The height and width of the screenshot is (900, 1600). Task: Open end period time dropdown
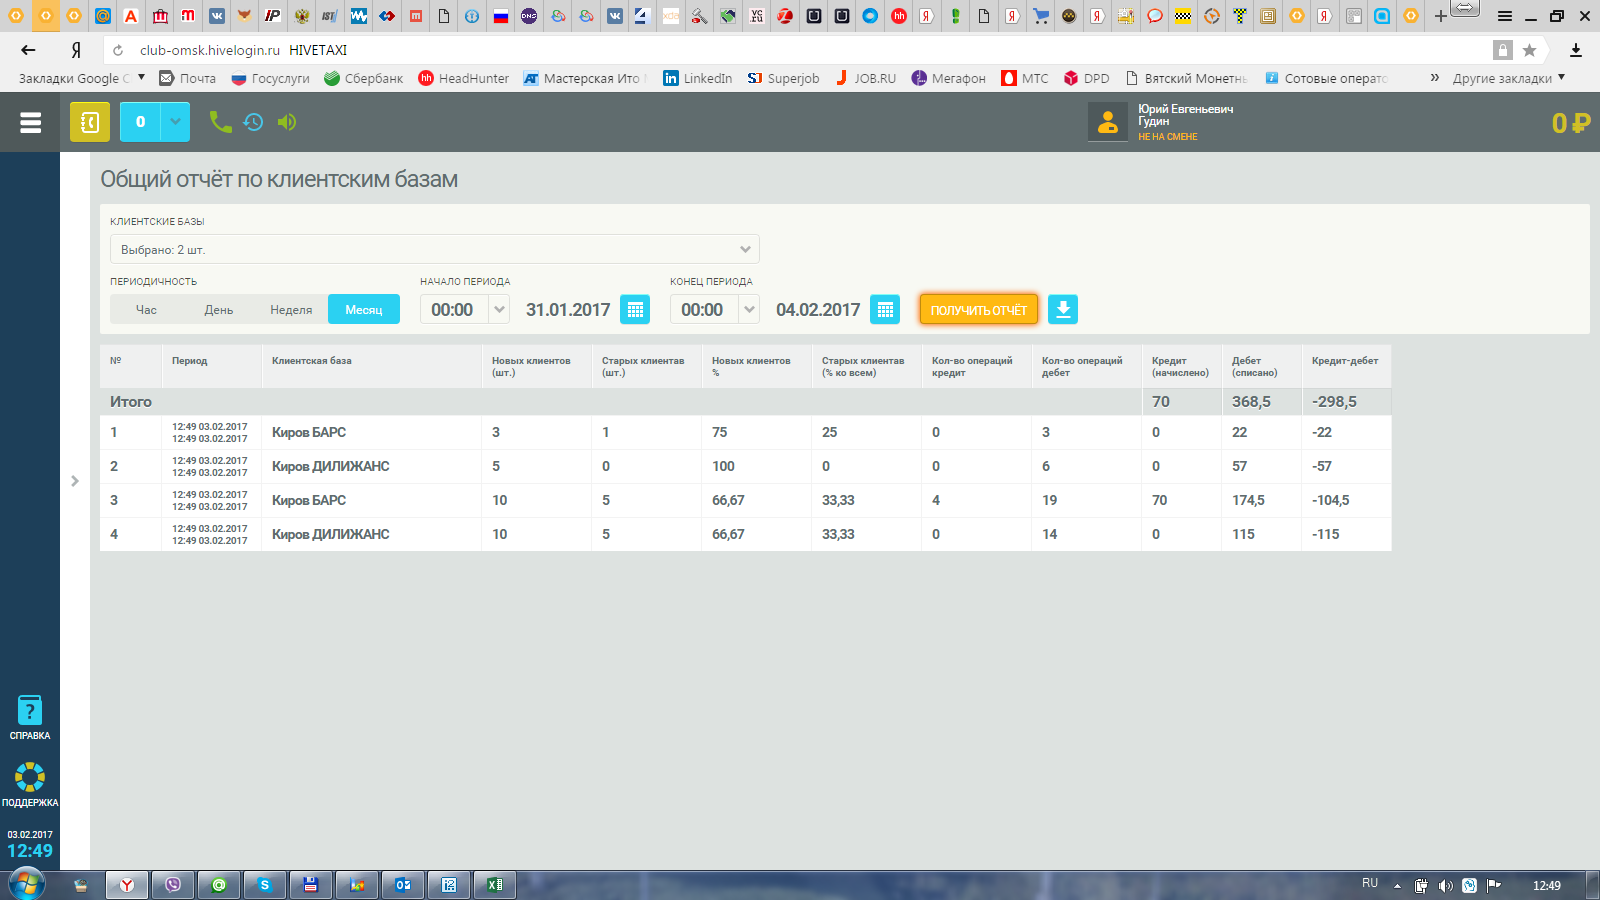point(749,310)
